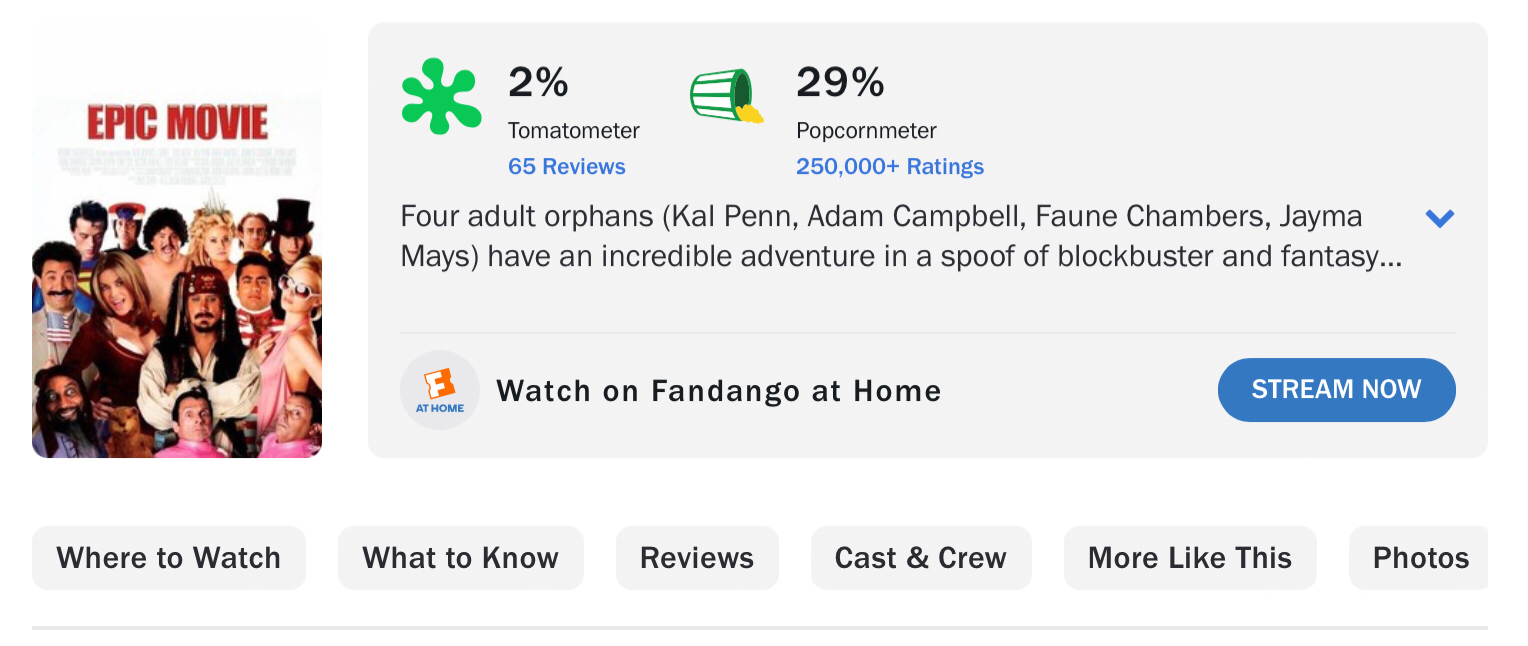Click the spilled popcorn bucket icon
1528x646 pixels.
tap(726, 96)
